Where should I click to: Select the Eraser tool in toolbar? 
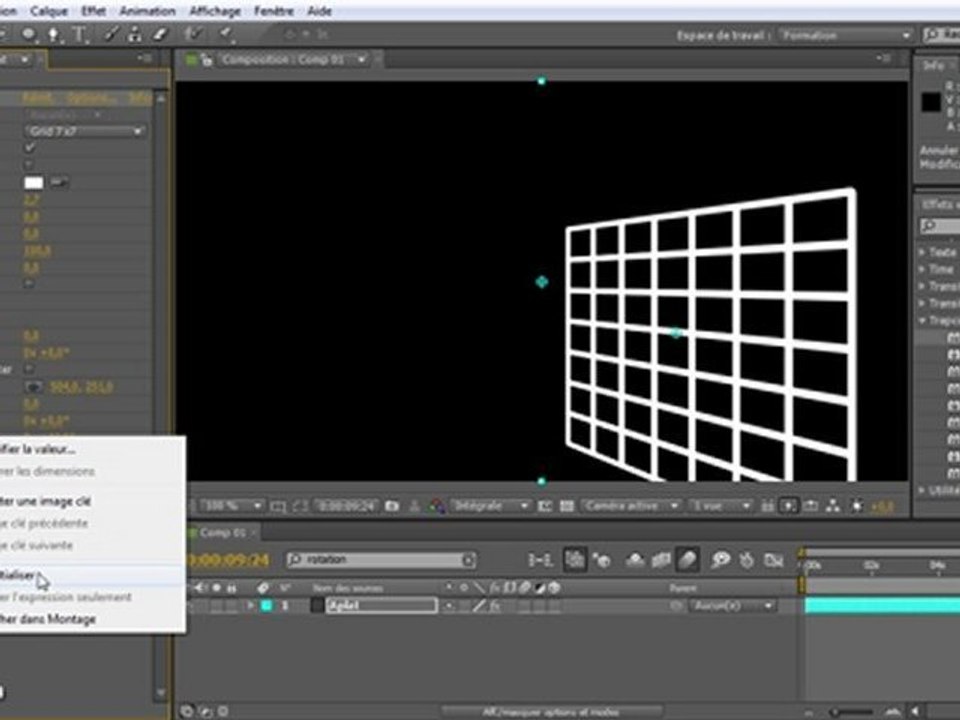click(160, 34)
